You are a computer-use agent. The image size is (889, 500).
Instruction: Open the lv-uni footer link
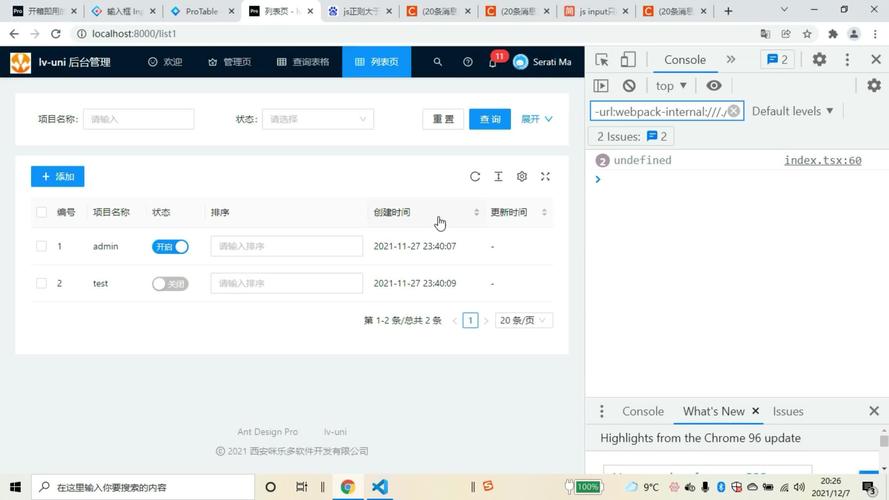point(335,431)
